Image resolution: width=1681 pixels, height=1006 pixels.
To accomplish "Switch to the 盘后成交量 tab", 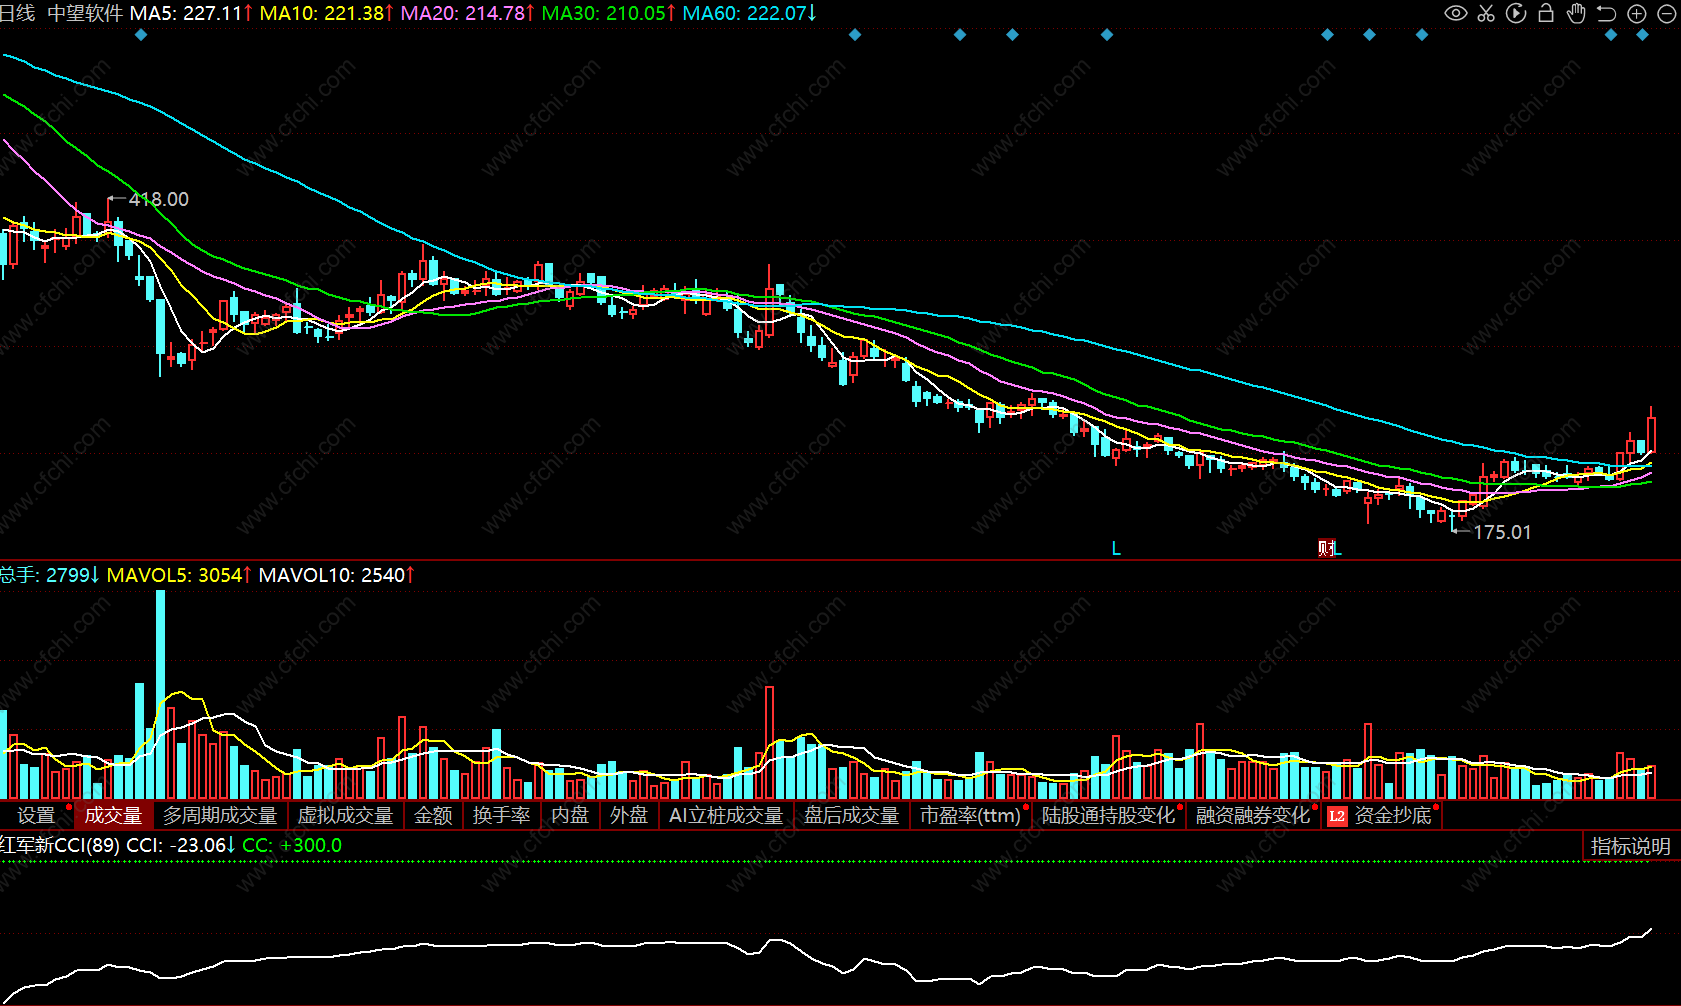I will 852,816.
